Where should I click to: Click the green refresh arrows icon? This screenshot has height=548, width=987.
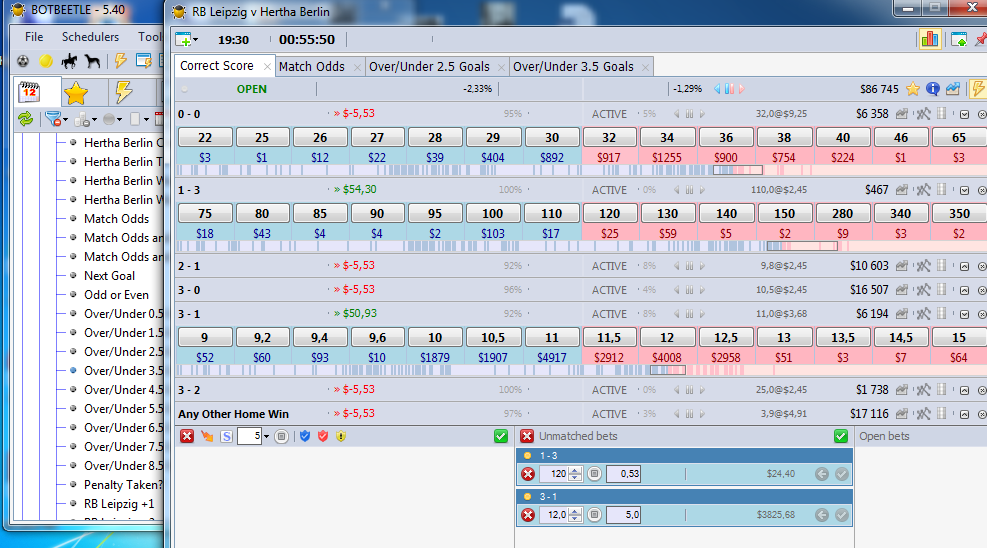point(25,118)
